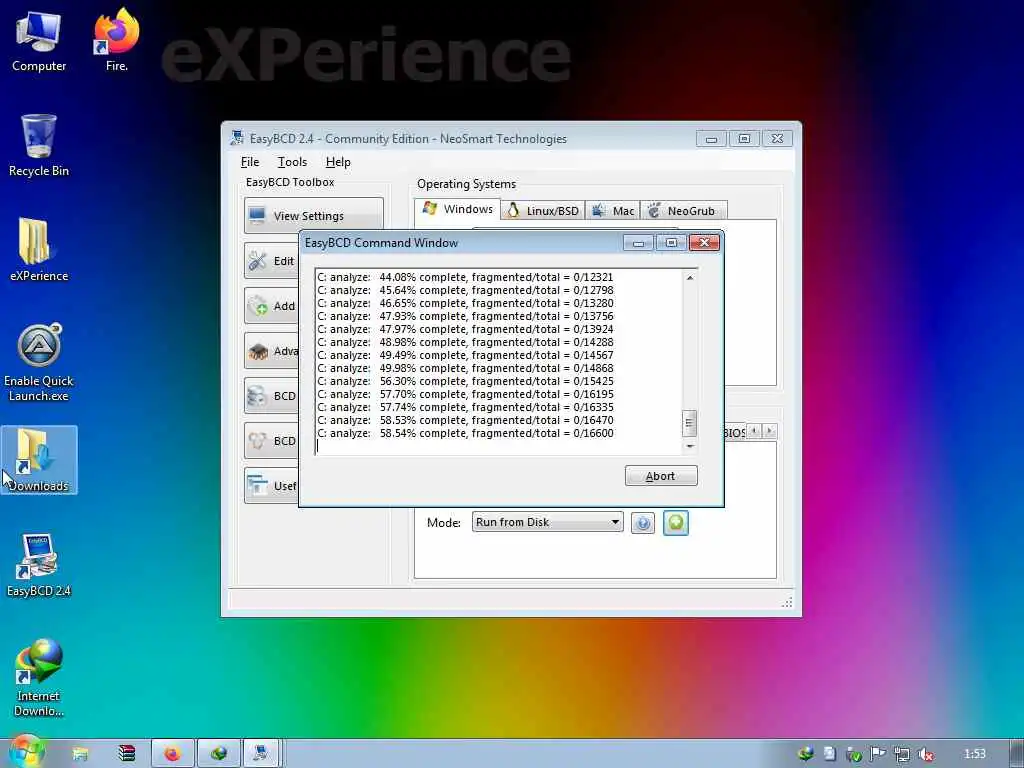Click the taskbar clock showing 1:53

coord(974,754)
